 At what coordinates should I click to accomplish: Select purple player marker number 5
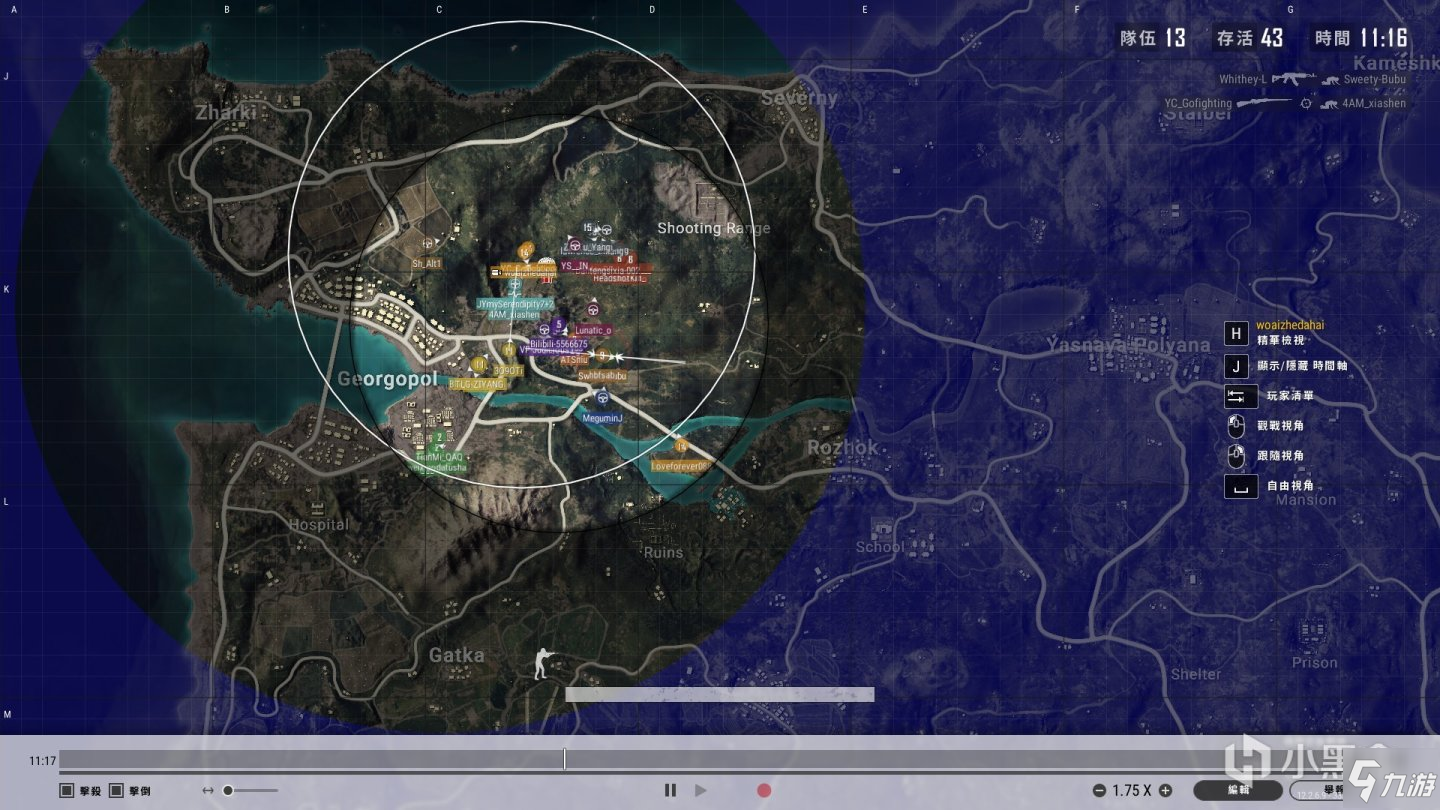coord(559,324)
